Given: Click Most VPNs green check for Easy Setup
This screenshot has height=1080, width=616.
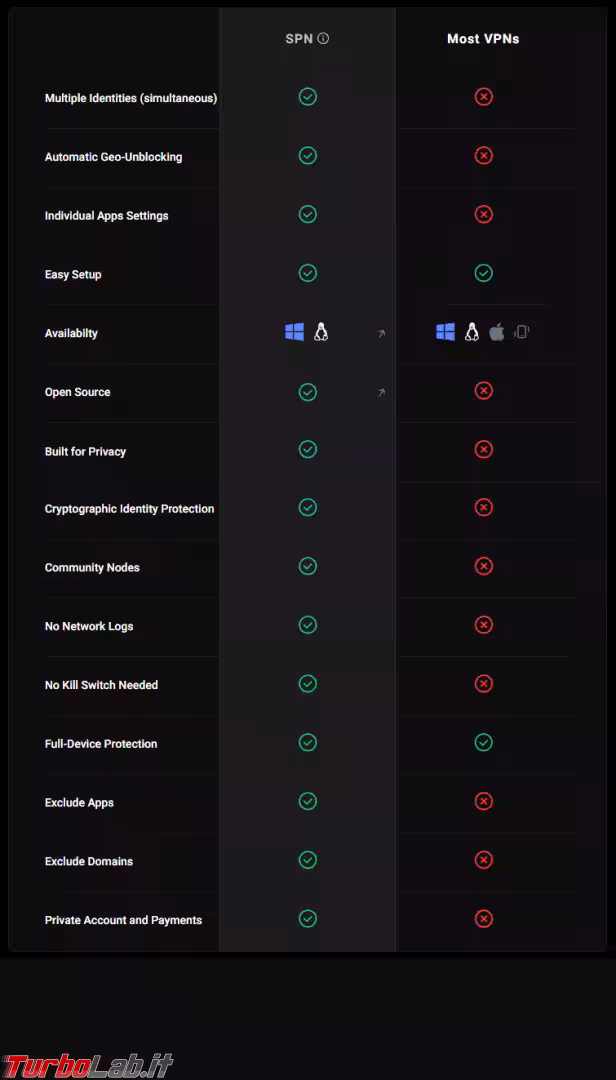Looking at the screenshot, I should click(484, 273).
